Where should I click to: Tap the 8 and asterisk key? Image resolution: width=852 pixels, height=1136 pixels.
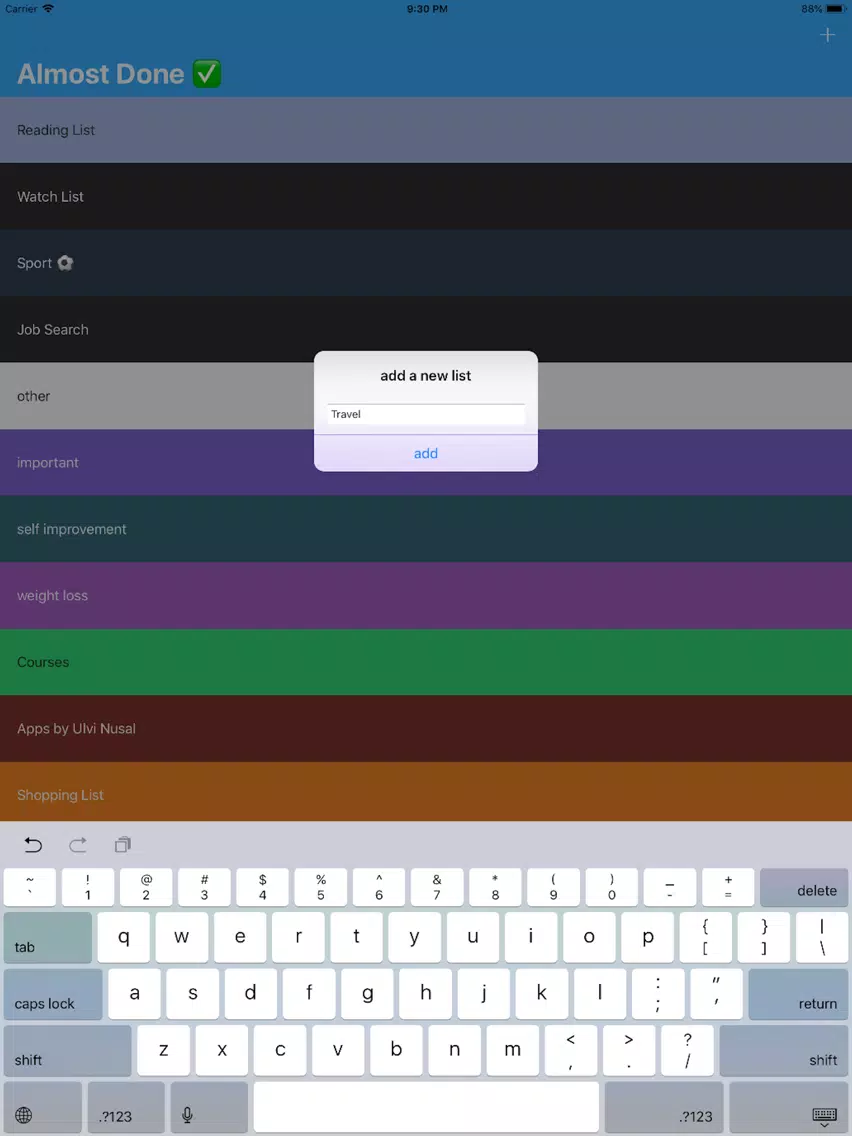pos(496,888)
